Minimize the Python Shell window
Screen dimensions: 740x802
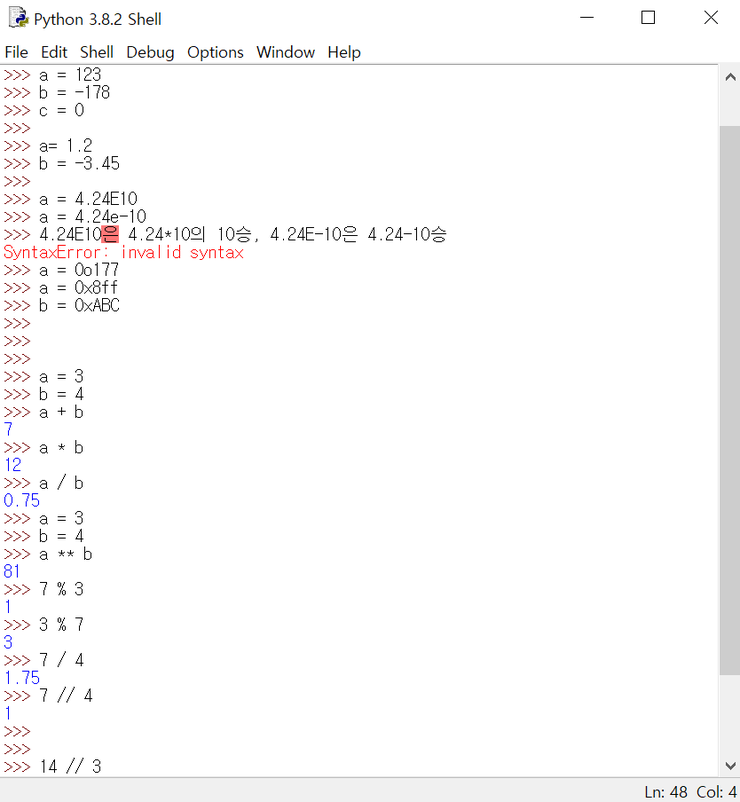(x=587, y=18)
